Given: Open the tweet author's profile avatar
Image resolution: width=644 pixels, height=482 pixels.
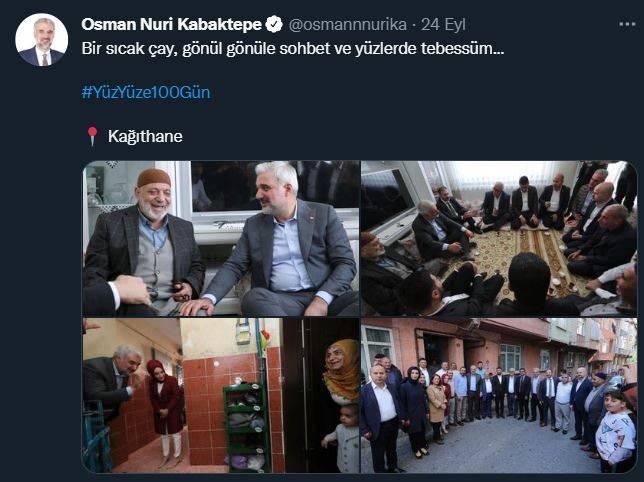Looking at the screenshot, I should (41, 40).
